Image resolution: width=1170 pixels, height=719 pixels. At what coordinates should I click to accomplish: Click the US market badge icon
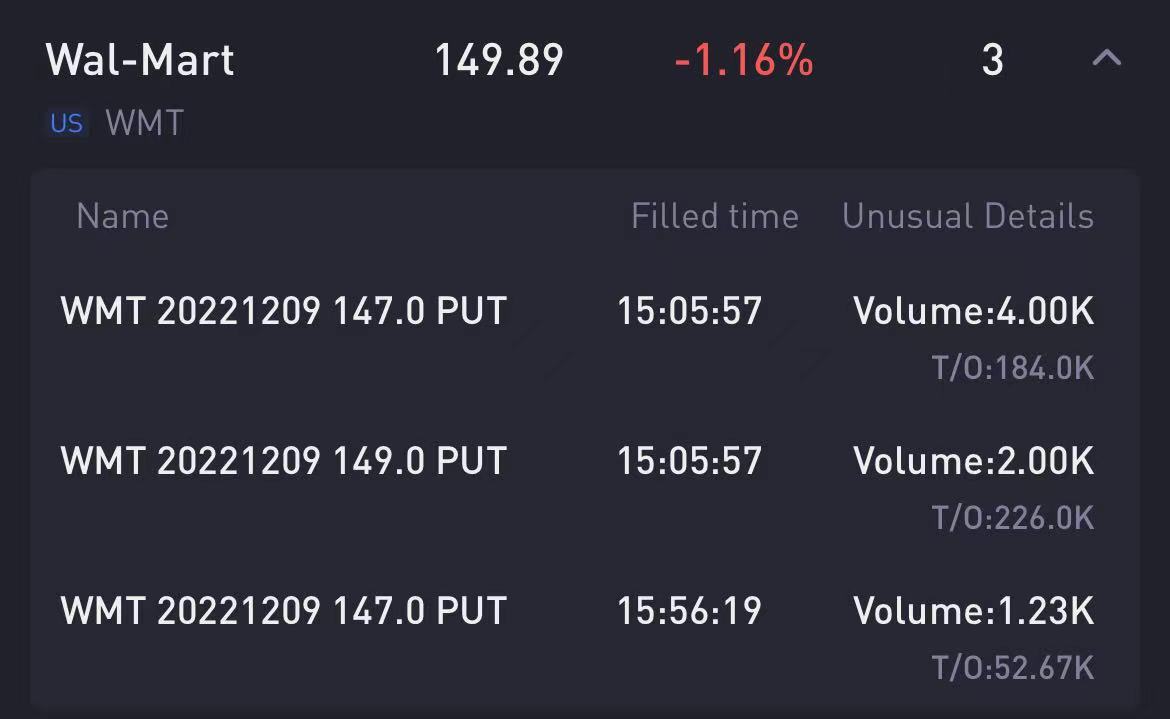pos(67,124)
